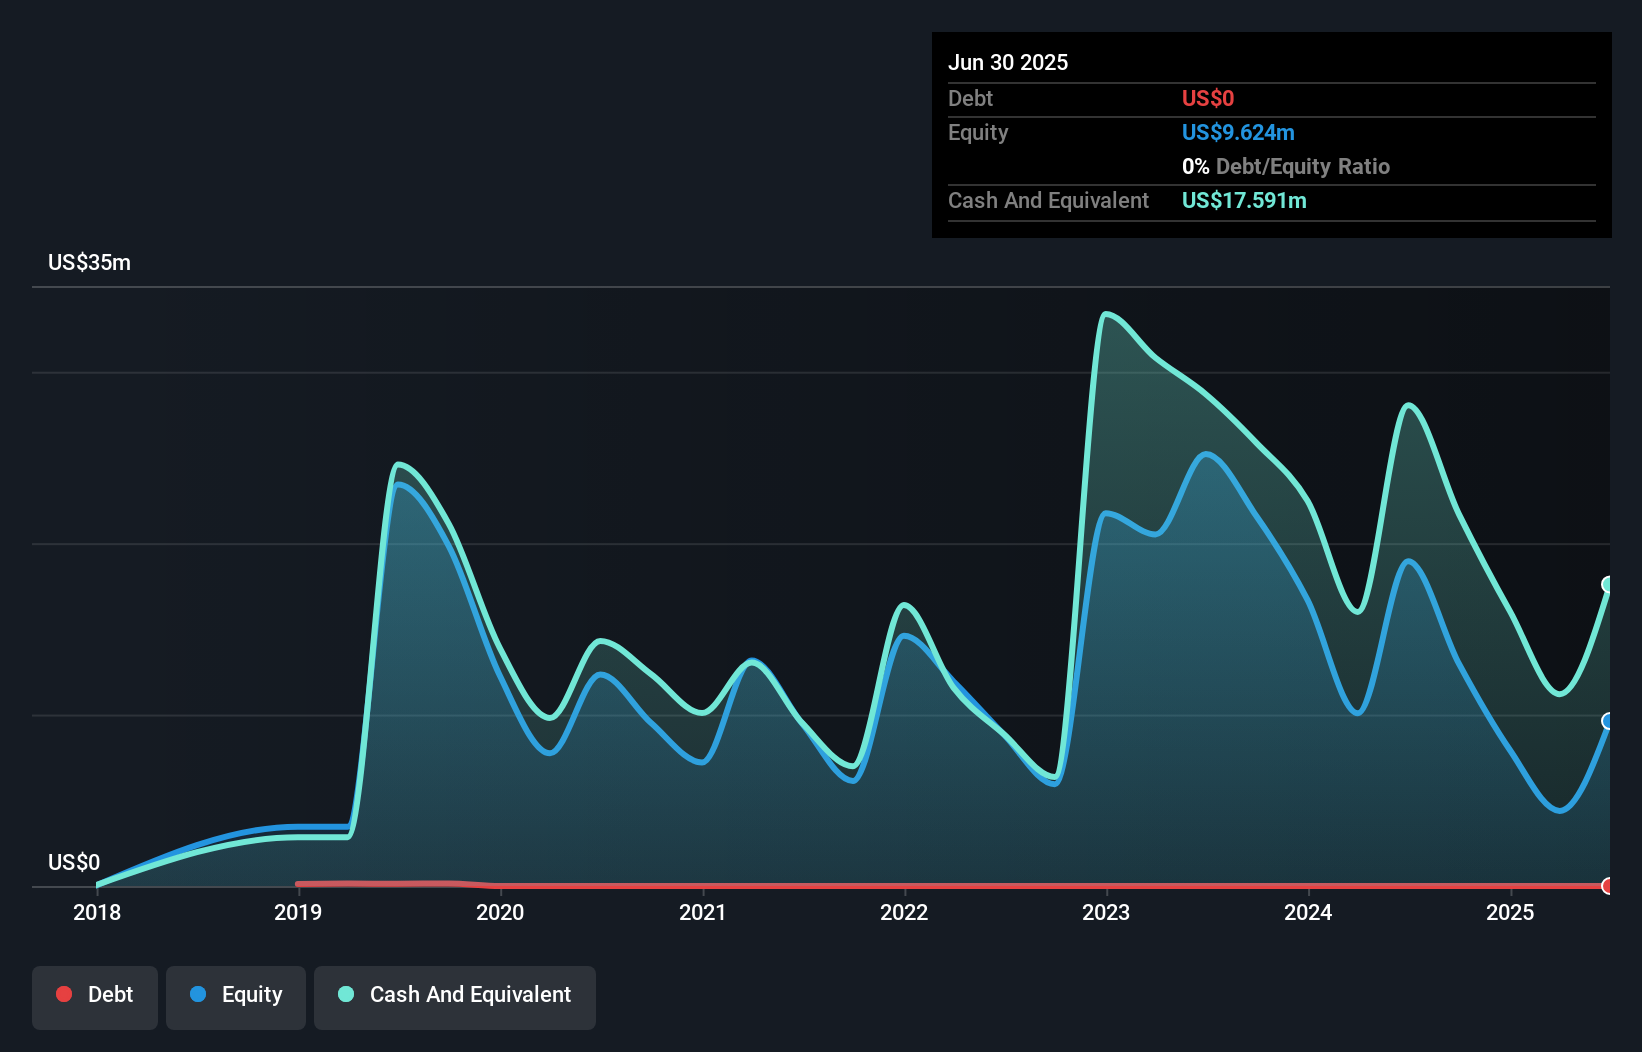Open details for the Debt/Equity Ratio row
This screenshot has width=1642, height=1052.
pos(1286,166)
